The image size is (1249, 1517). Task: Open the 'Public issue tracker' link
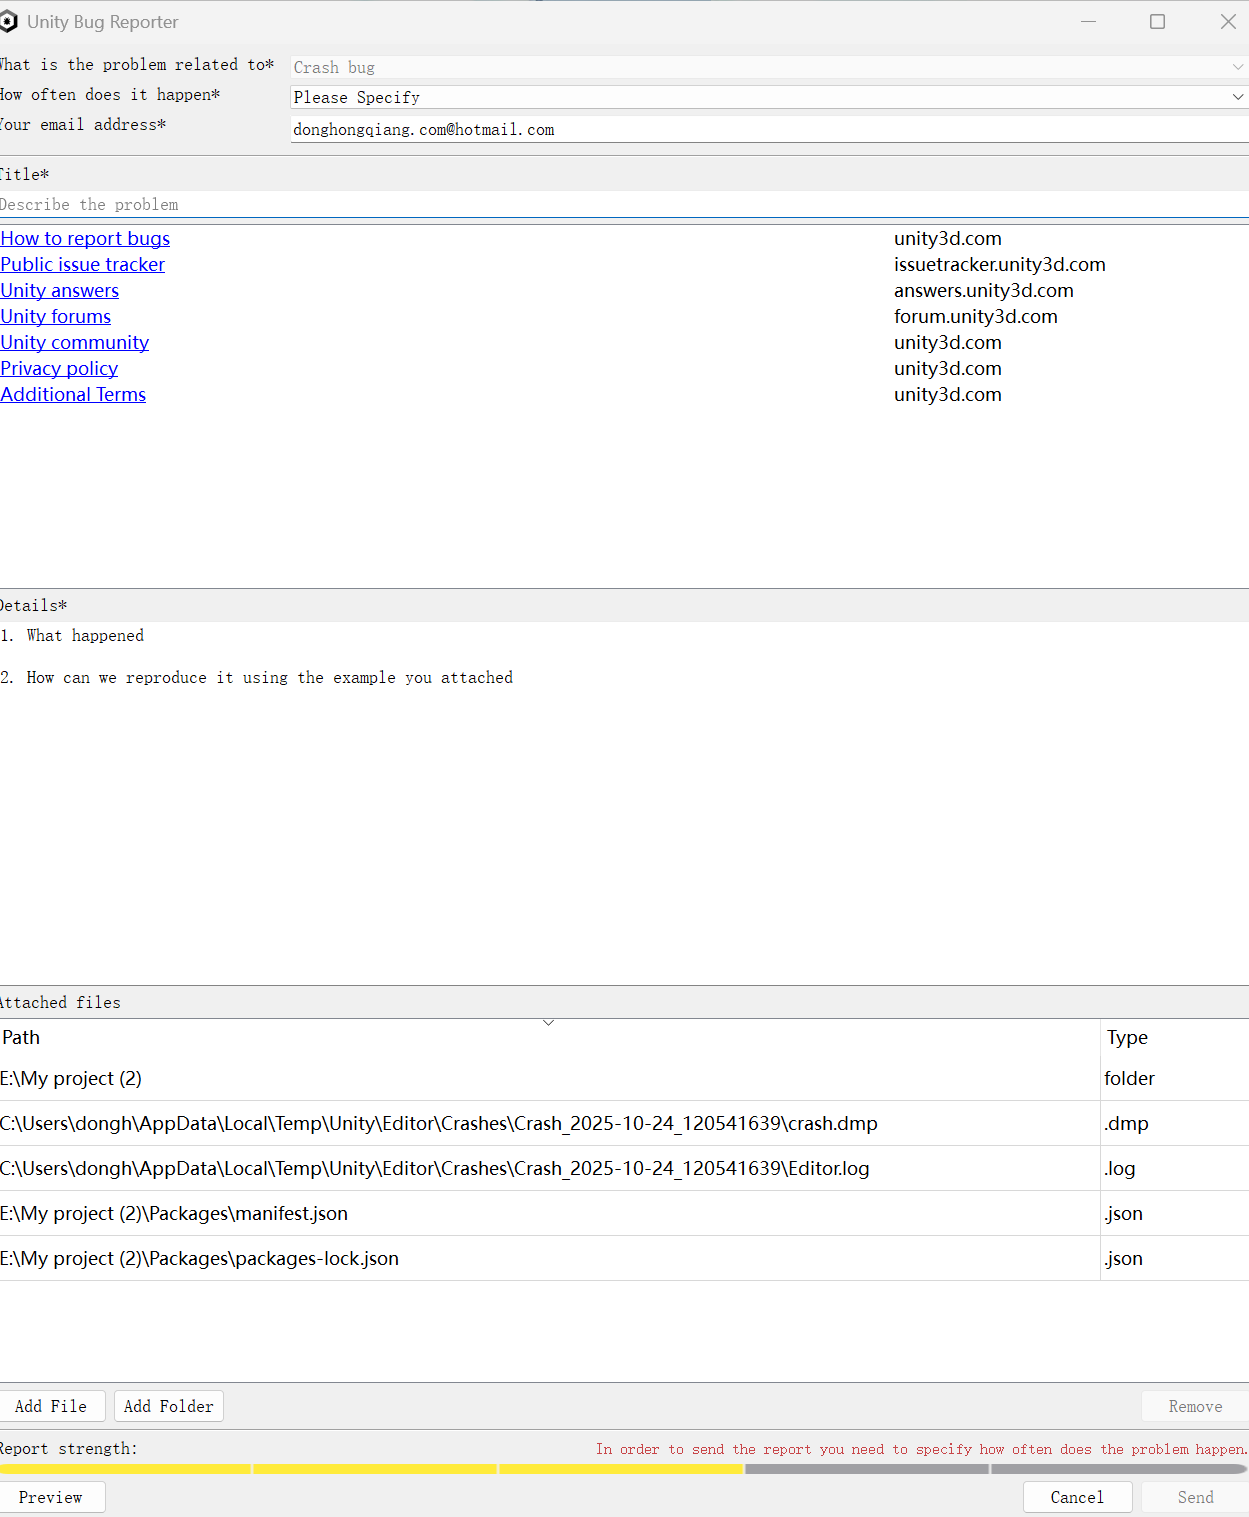pyautogui.click(x=82, y=264)
